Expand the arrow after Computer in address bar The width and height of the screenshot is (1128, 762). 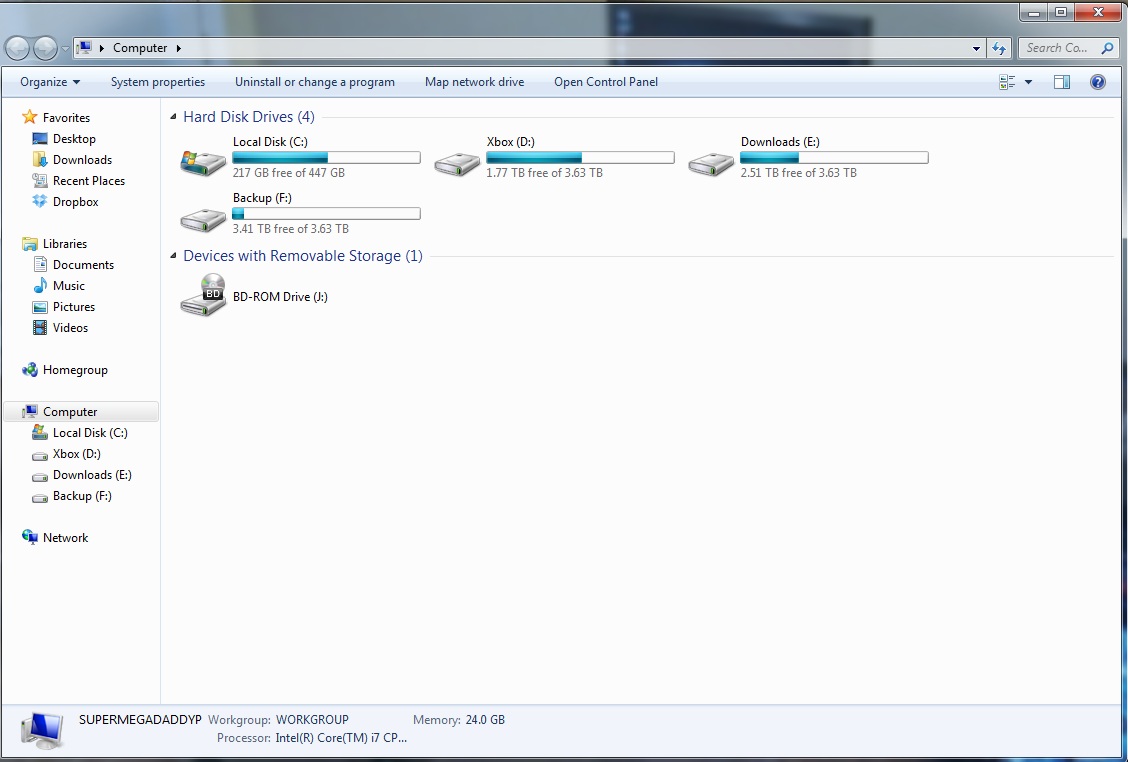click(x=178, y=48)
